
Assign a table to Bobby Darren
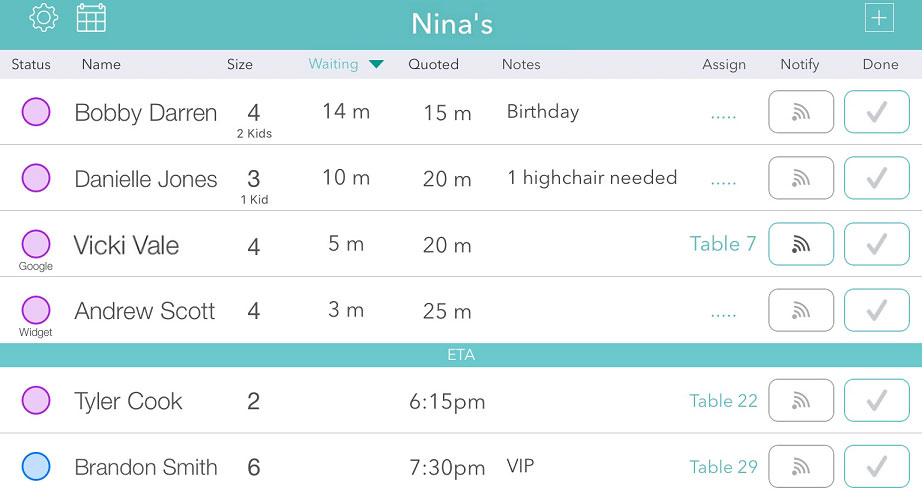pos(723,116)
